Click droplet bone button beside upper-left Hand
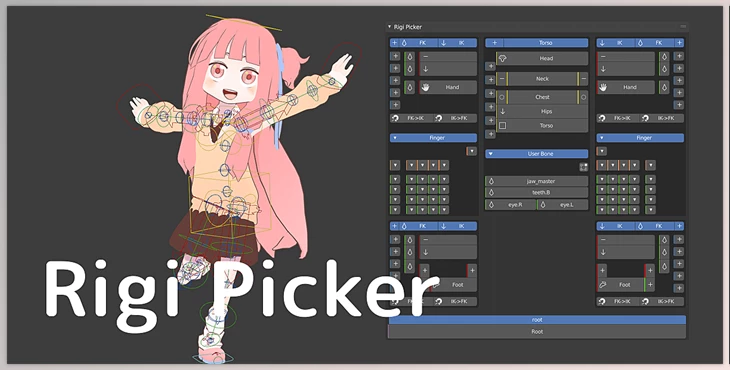730x370 pixels. pos(410,87)
